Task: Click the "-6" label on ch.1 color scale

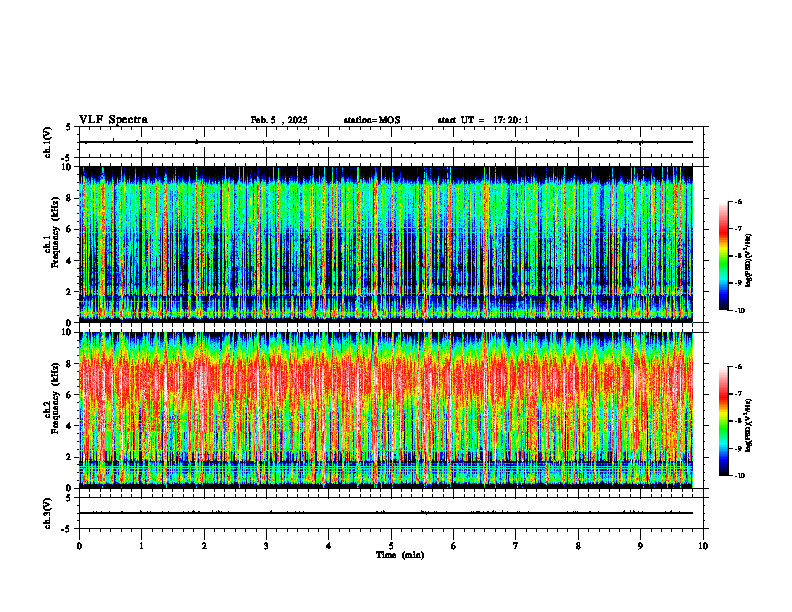Action: click(738, 201)
